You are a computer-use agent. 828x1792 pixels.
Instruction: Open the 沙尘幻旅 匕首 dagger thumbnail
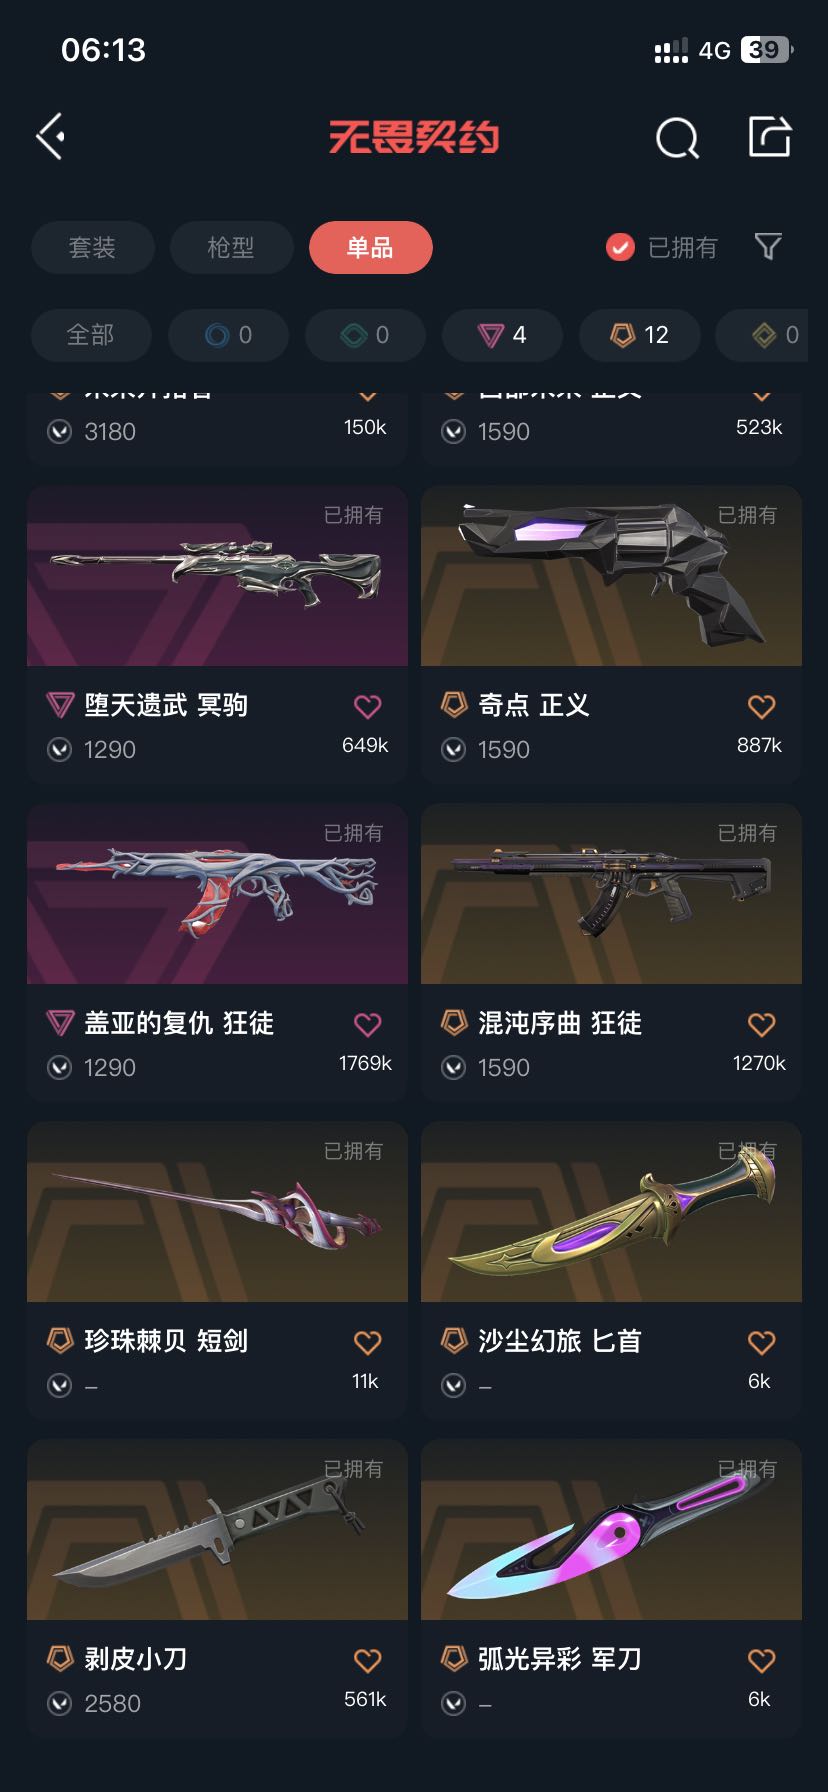[x=611, y=1212]
